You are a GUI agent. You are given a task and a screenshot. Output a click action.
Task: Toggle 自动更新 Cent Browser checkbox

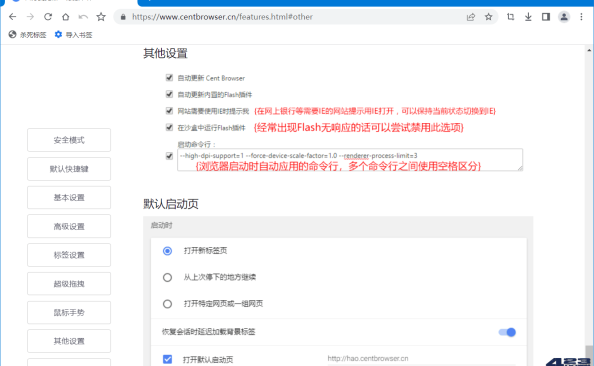click(169, 78)
